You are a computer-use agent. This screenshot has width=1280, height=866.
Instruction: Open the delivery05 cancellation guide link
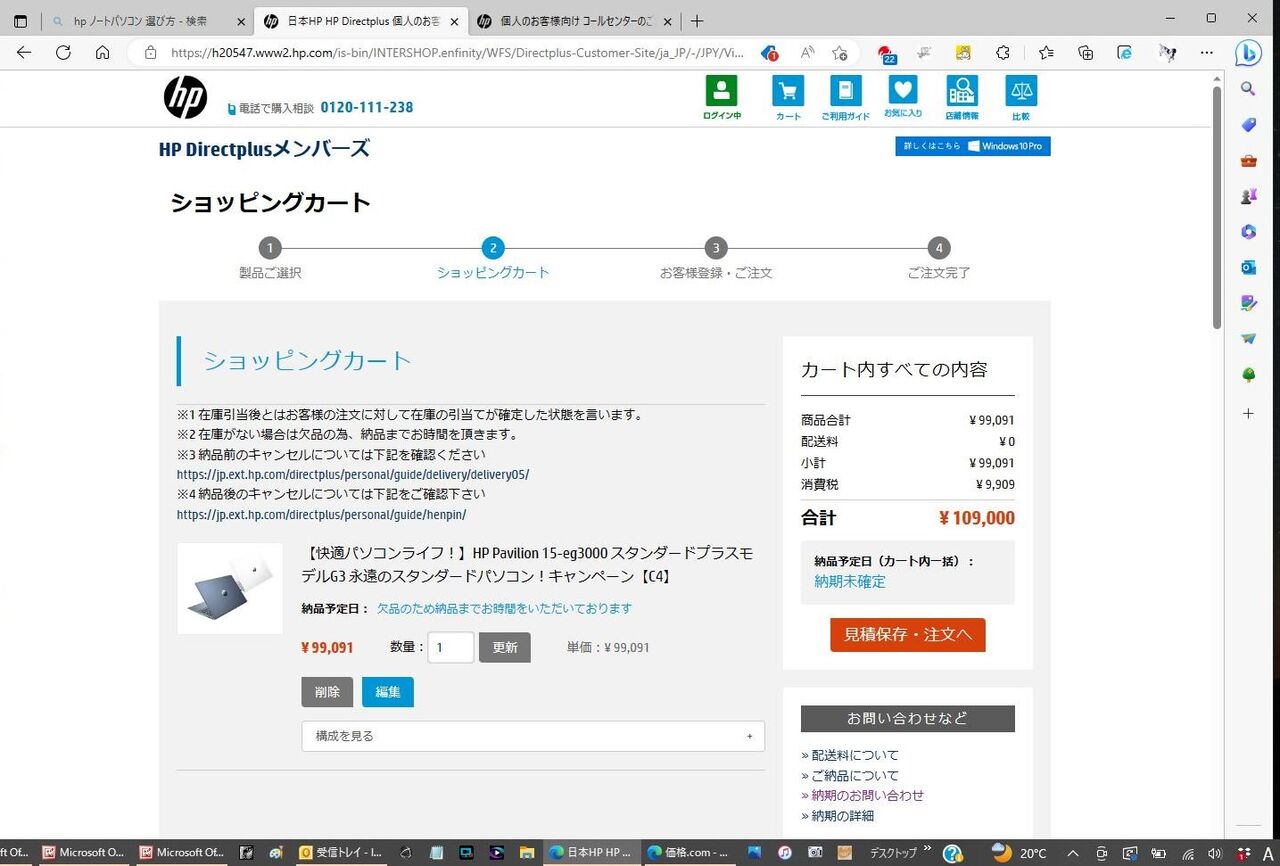[x=353, y=474]
